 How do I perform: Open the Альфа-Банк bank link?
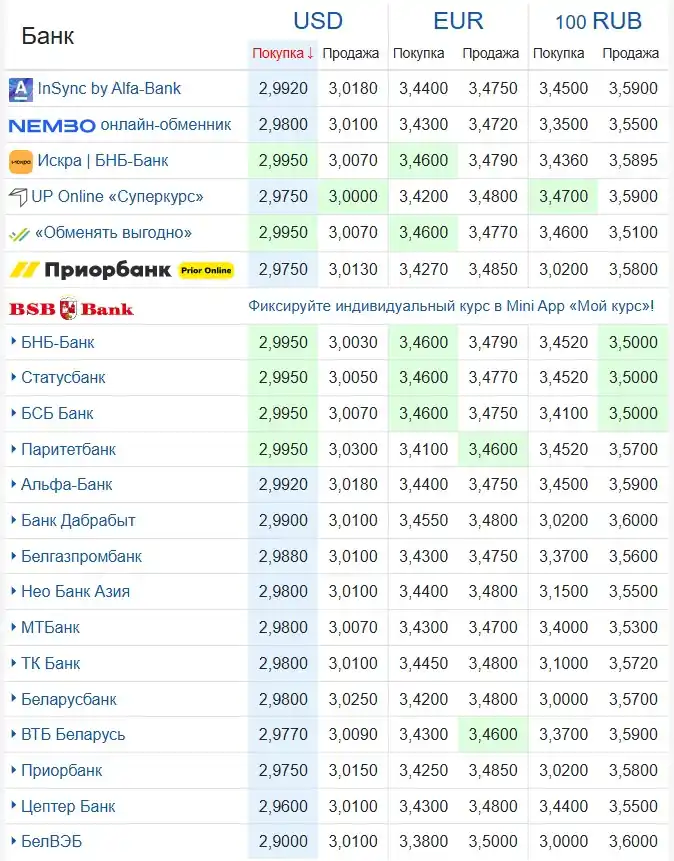(66, 485)
